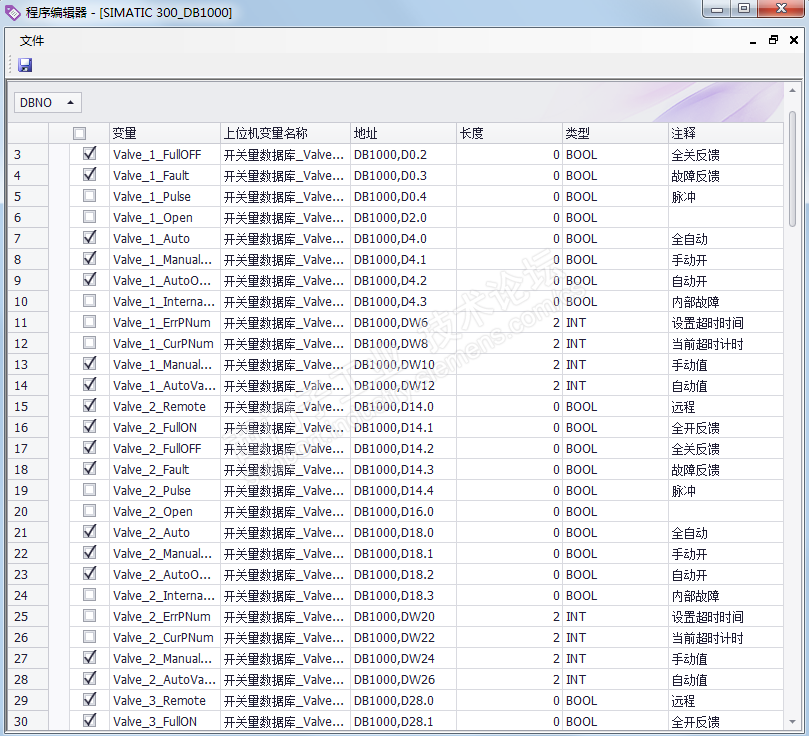Click the BOOL type cell in row 21
The width and height of the screenshot is (809, 736).
pyautogui.click(x=615, y=532)
